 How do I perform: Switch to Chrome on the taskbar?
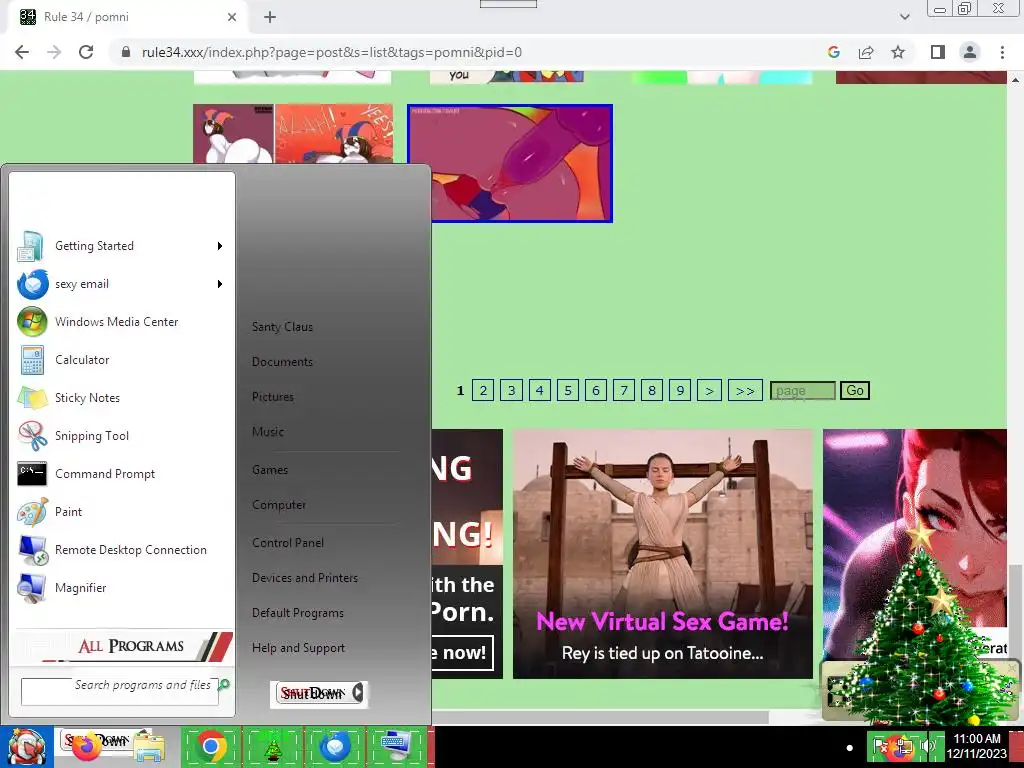point(210,747)
